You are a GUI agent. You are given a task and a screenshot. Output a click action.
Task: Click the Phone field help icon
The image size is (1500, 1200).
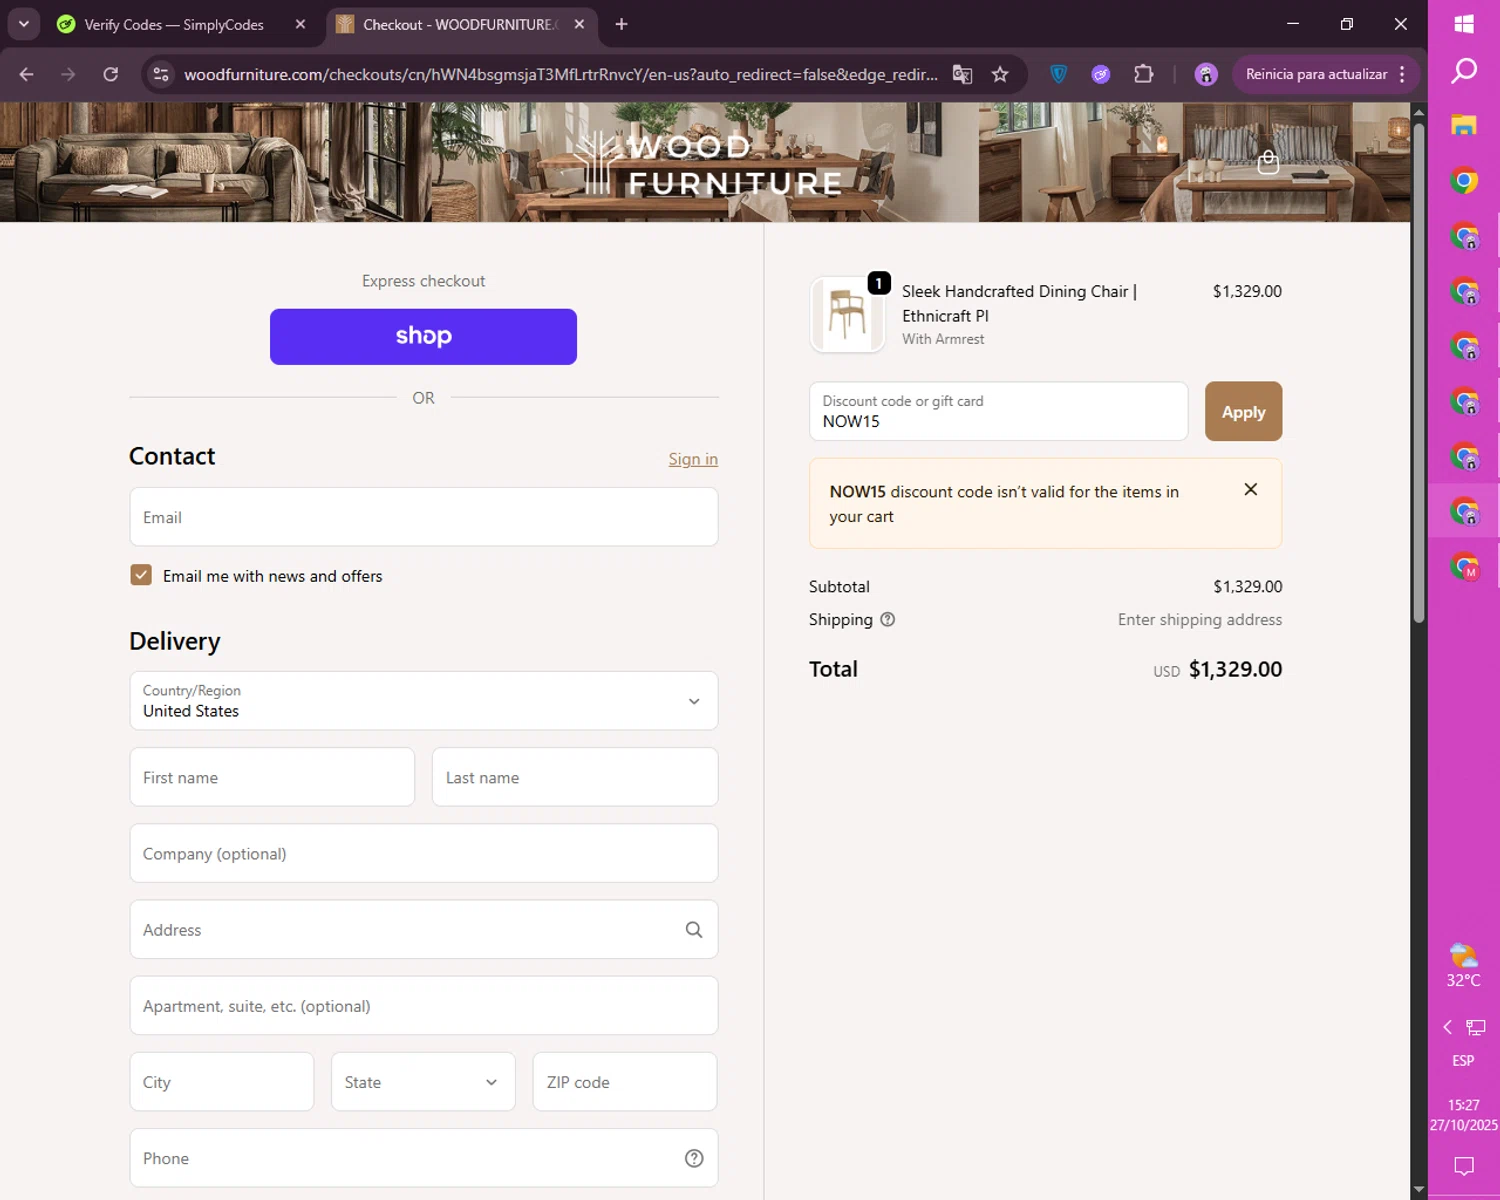pyautogui.click(x=694, y=1158)
